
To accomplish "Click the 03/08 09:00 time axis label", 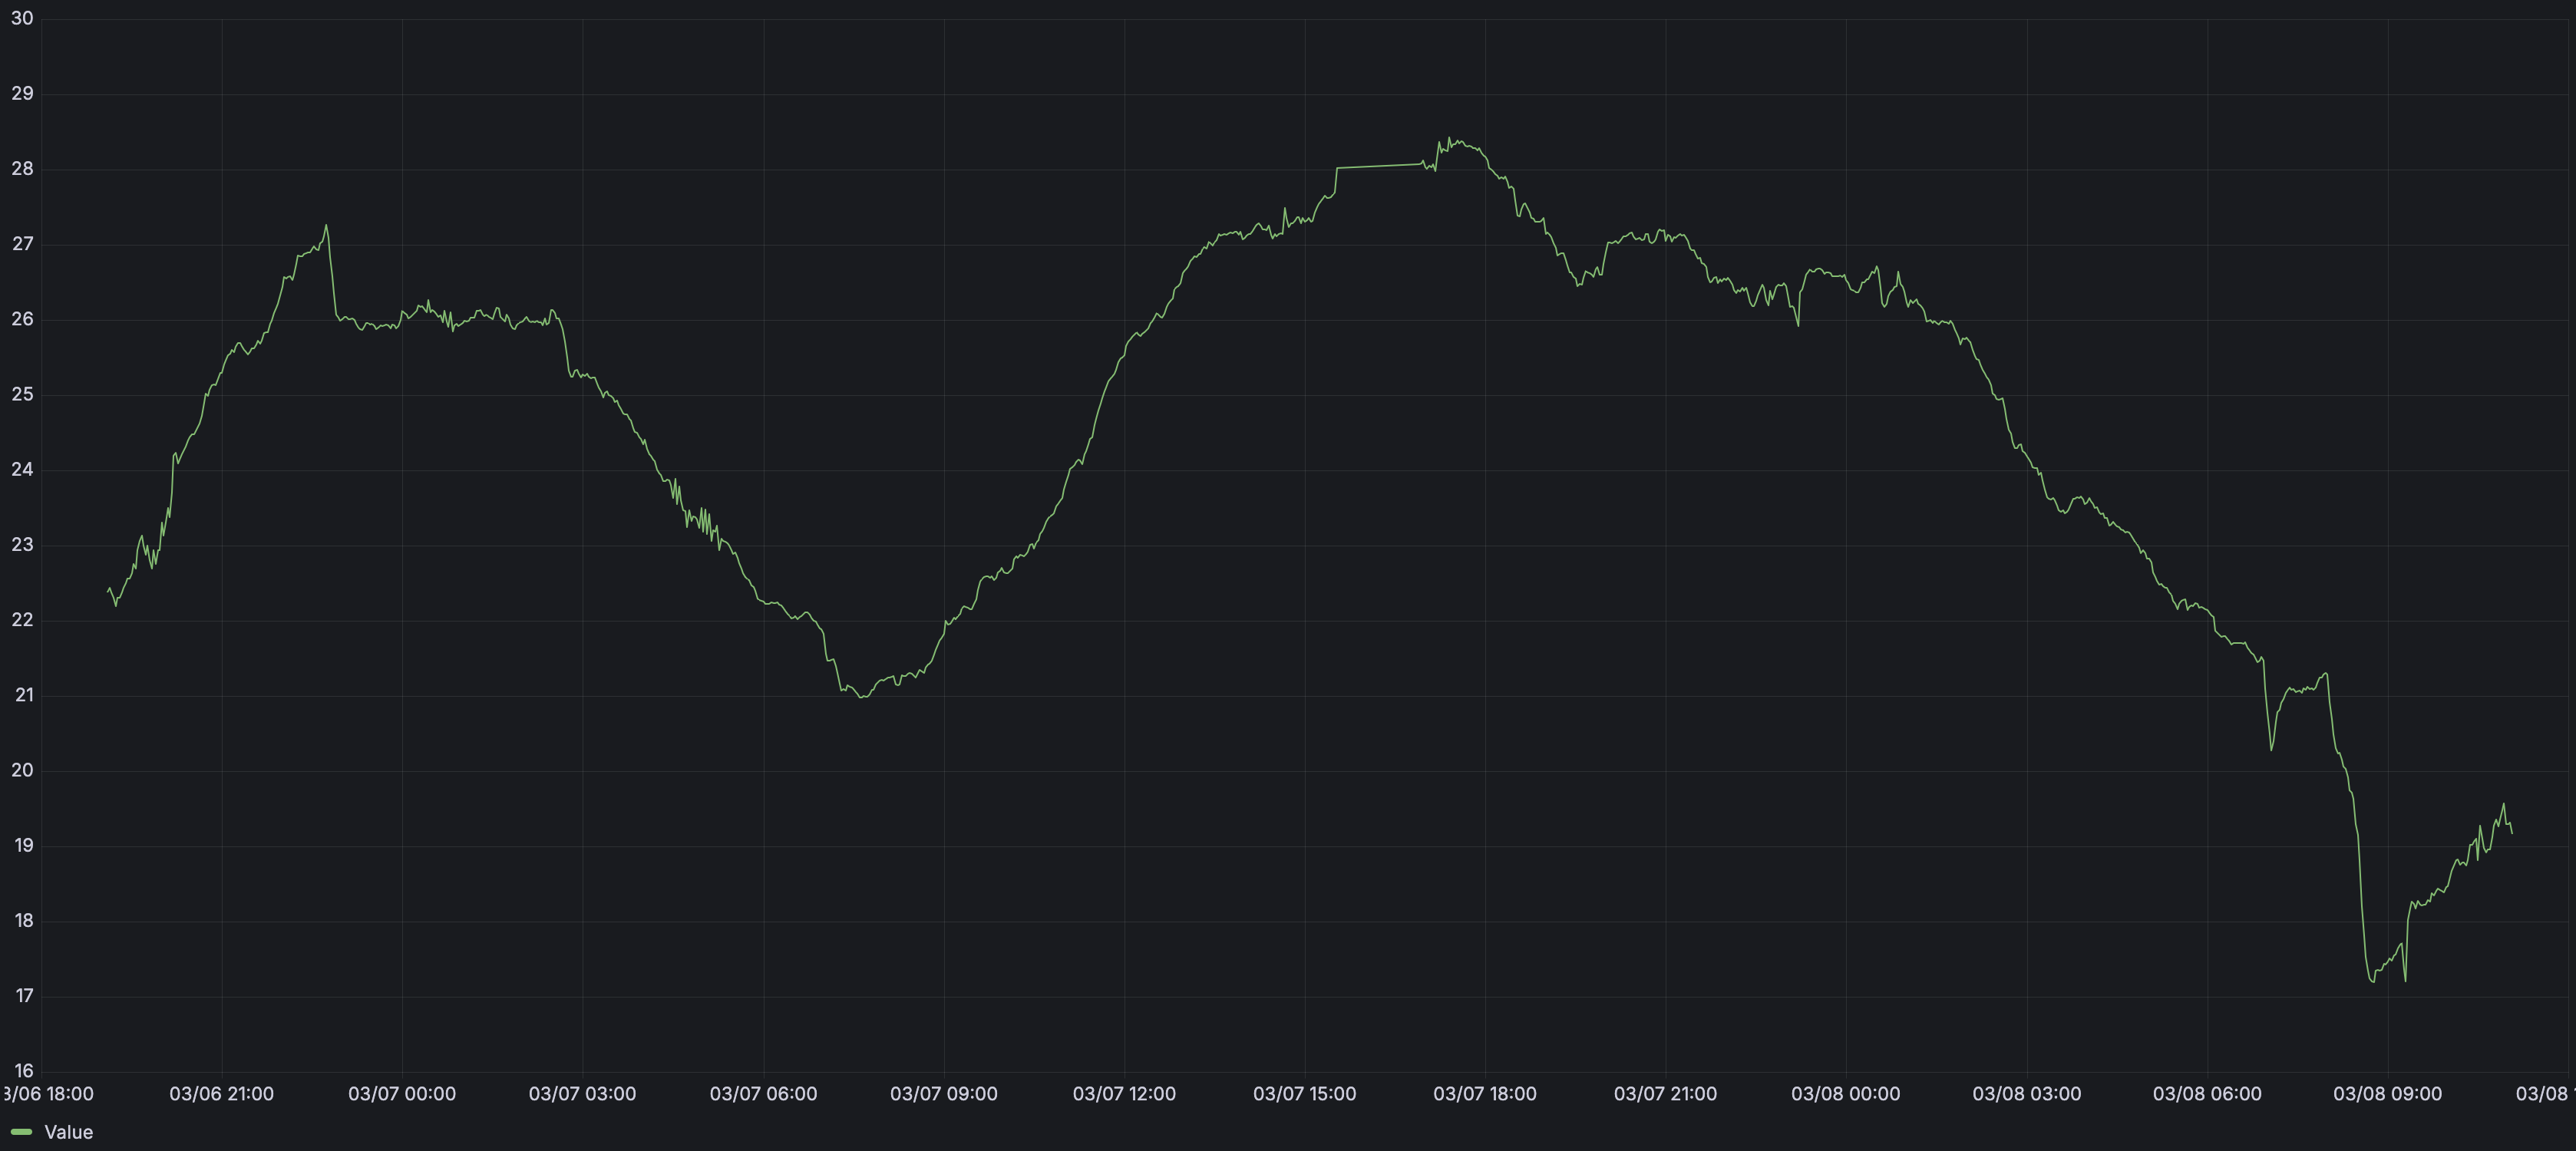I will (2387, 1093).
